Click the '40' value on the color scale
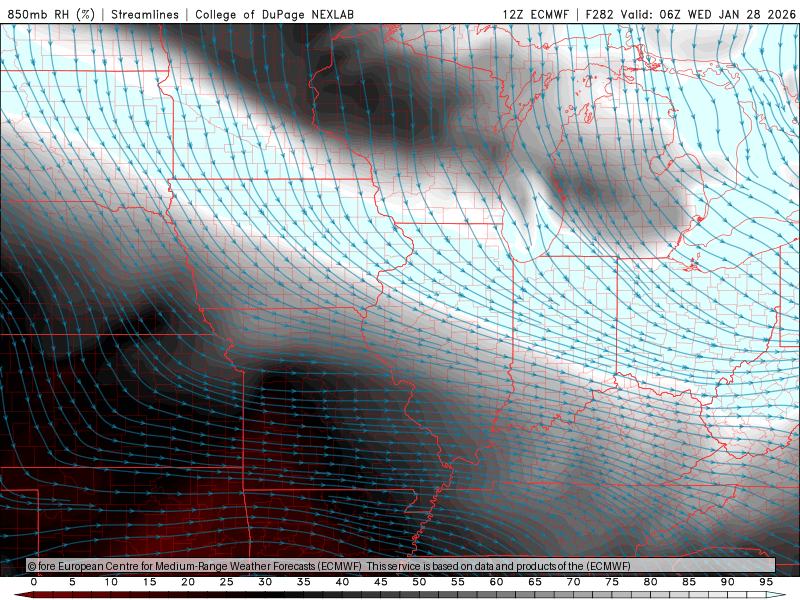 coord(342,582)
